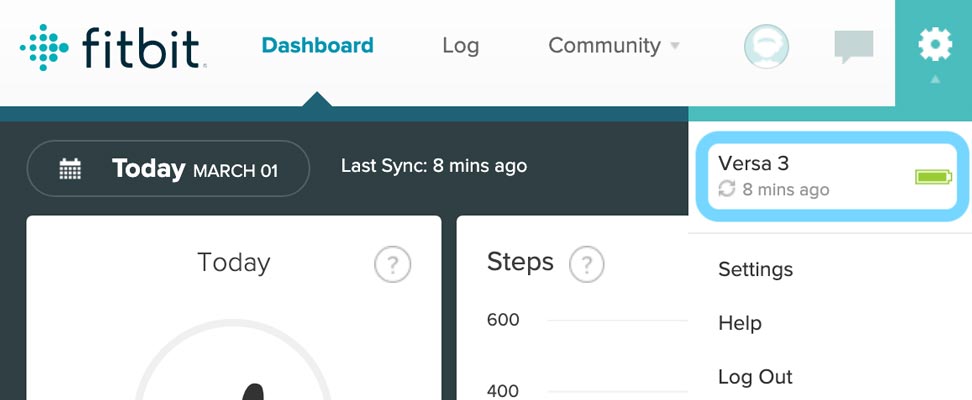Go to the Log tab

460,46
